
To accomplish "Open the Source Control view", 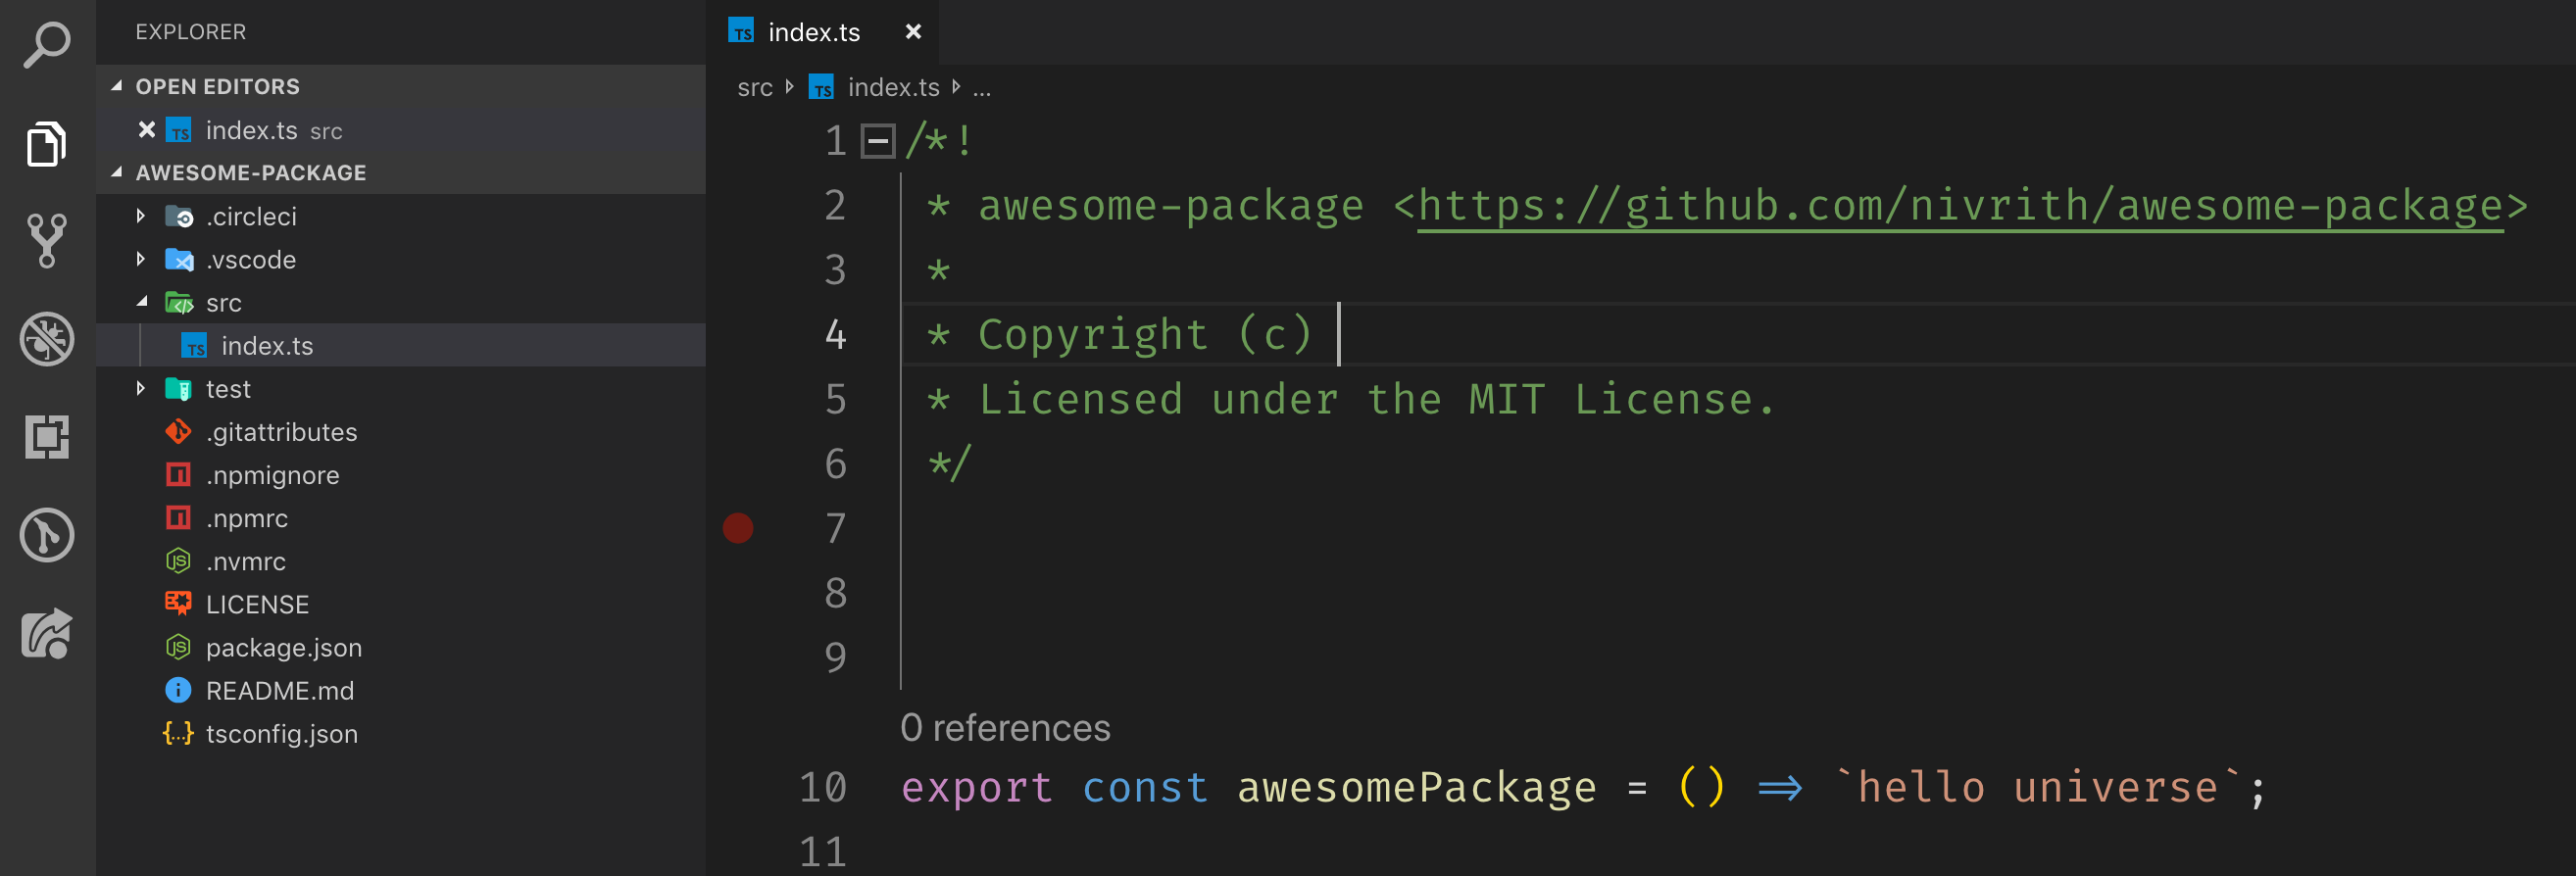I will click(x=47, y=241).
